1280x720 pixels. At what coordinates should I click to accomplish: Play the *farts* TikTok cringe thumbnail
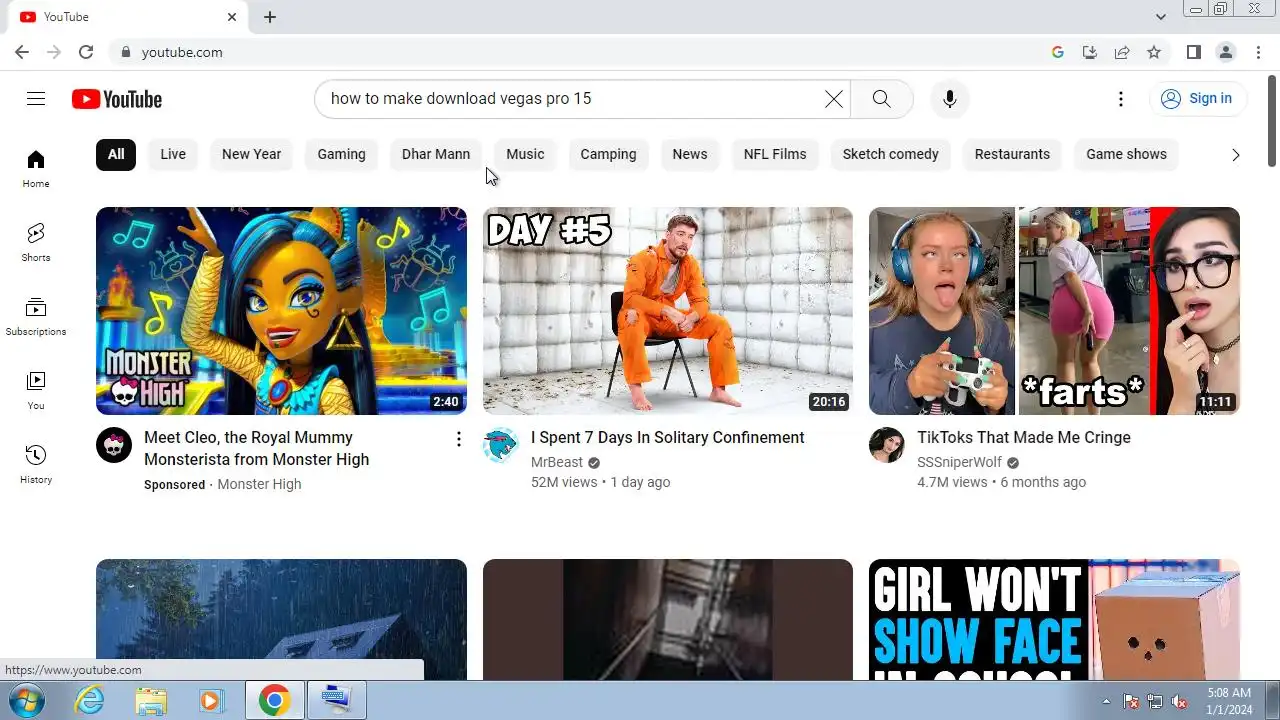pyautogui.click(x=1054, y=311)
